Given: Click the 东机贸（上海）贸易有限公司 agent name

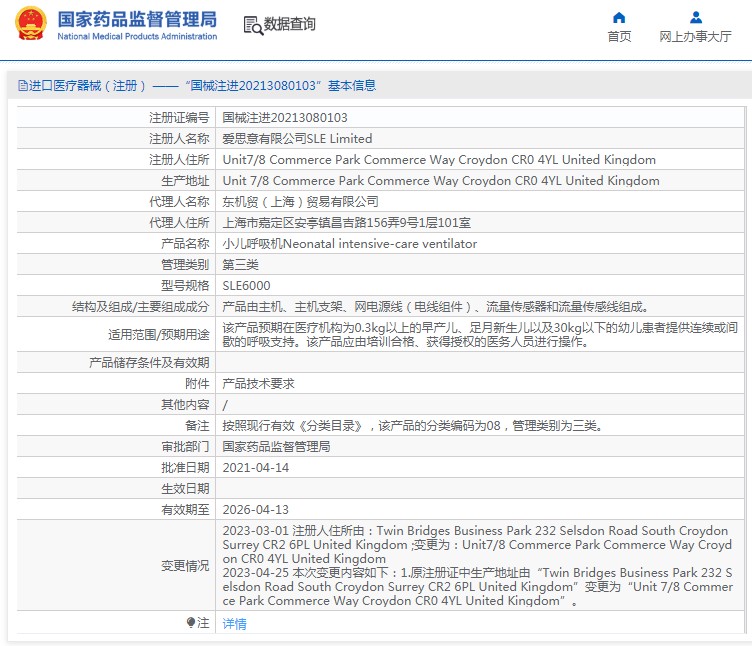Looking at the screenshot, I should point(300,202).
